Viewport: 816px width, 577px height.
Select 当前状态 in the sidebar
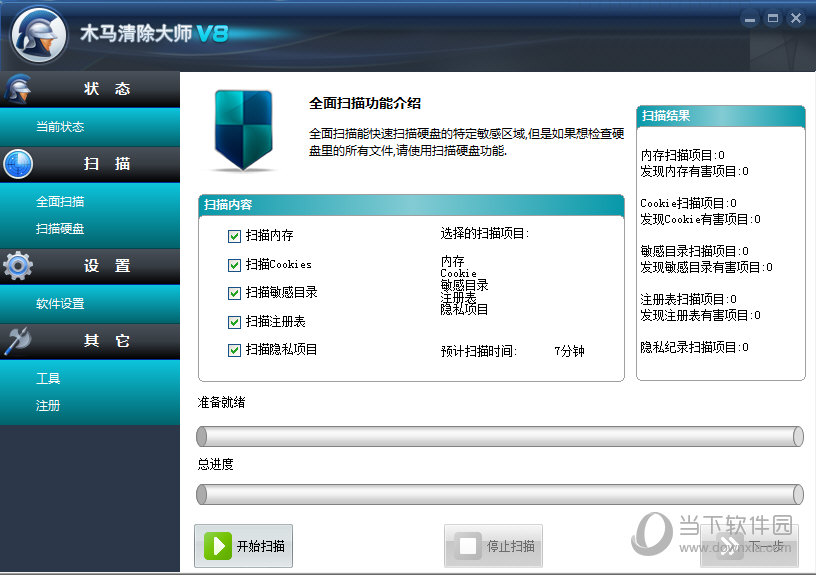click(60, 126)
